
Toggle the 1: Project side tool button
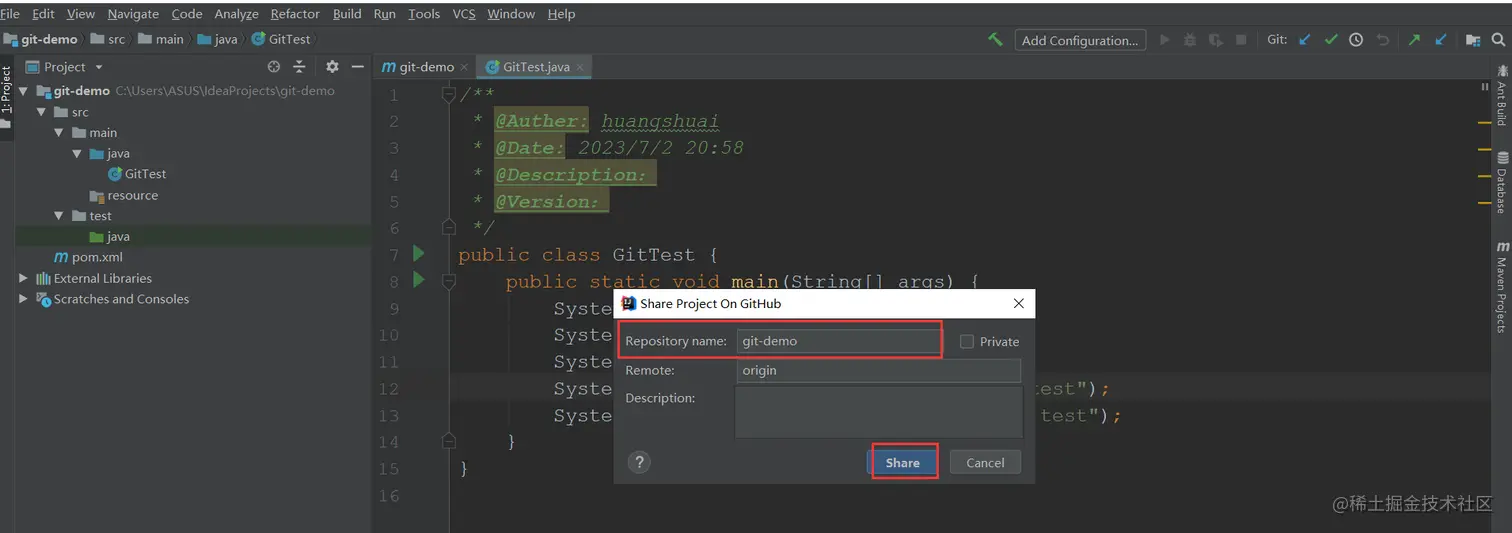[6, 98]
